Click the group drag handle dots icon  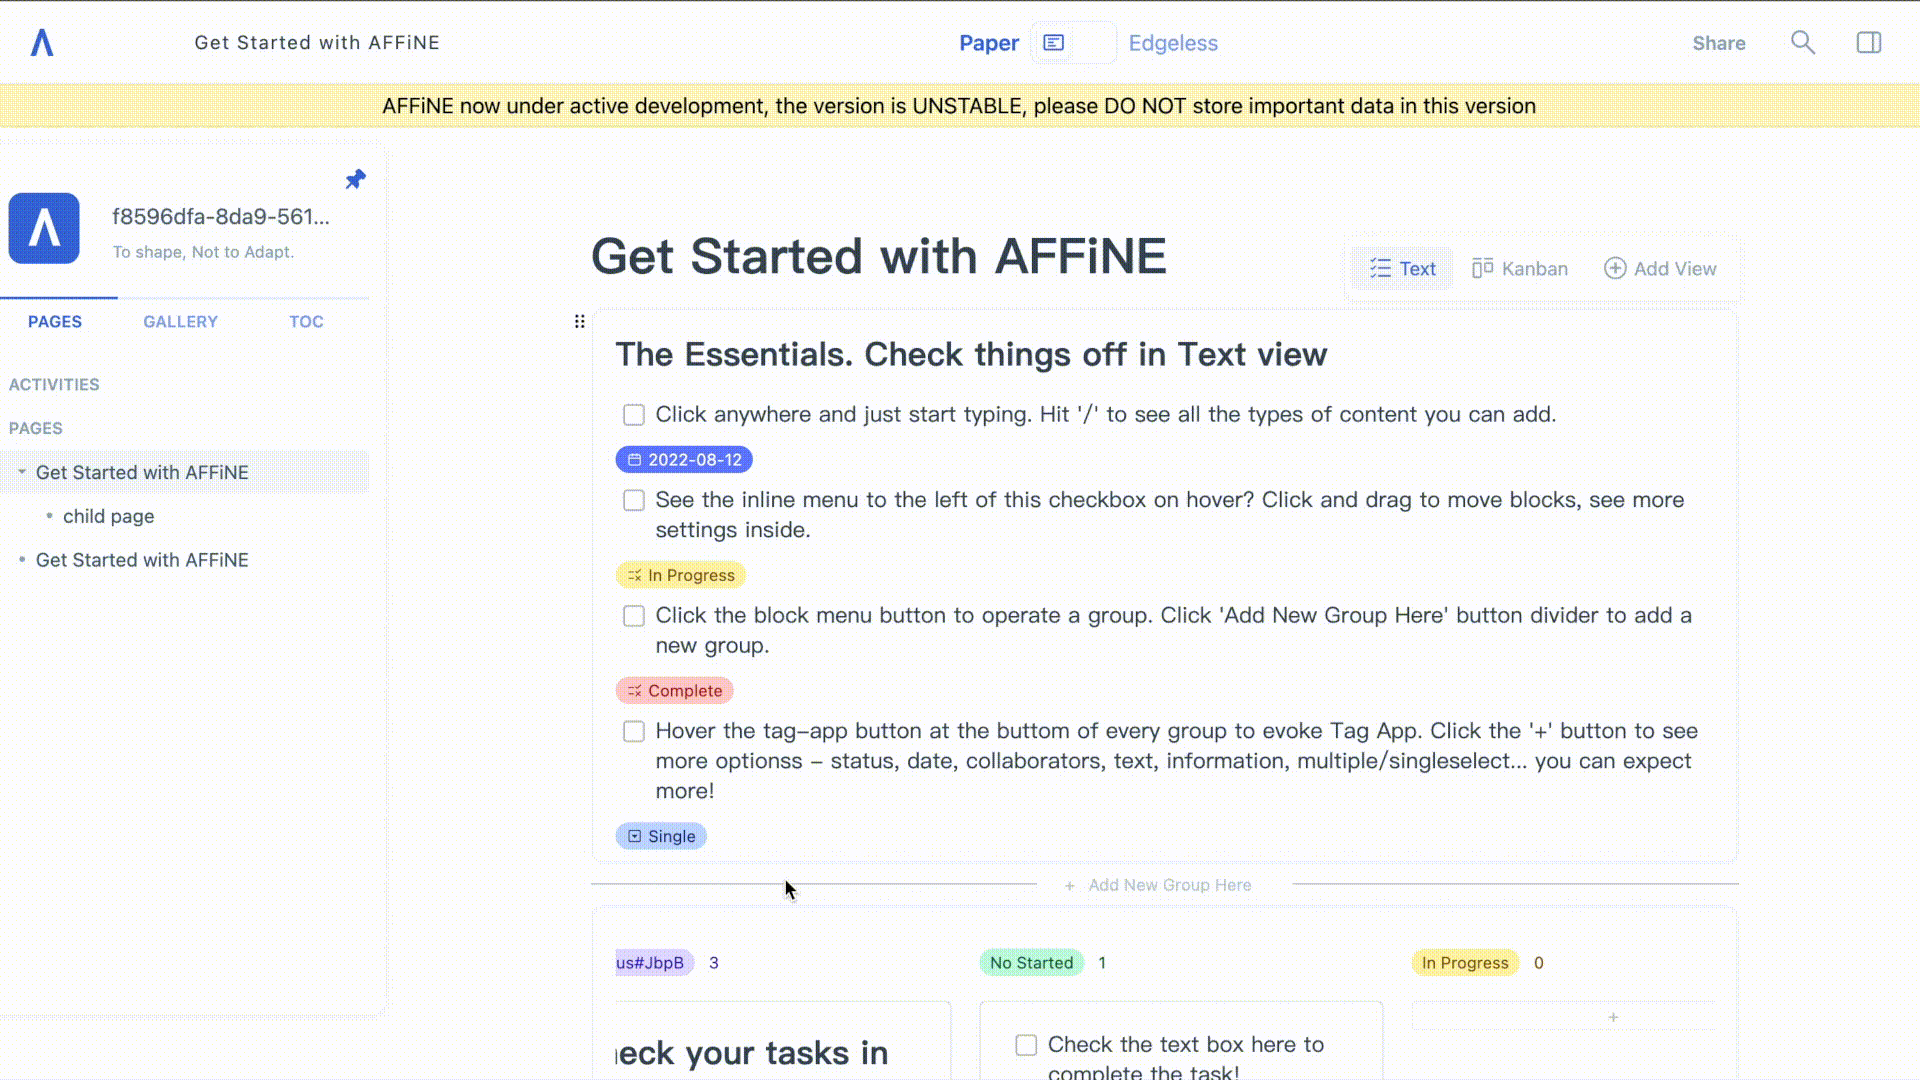579,321
